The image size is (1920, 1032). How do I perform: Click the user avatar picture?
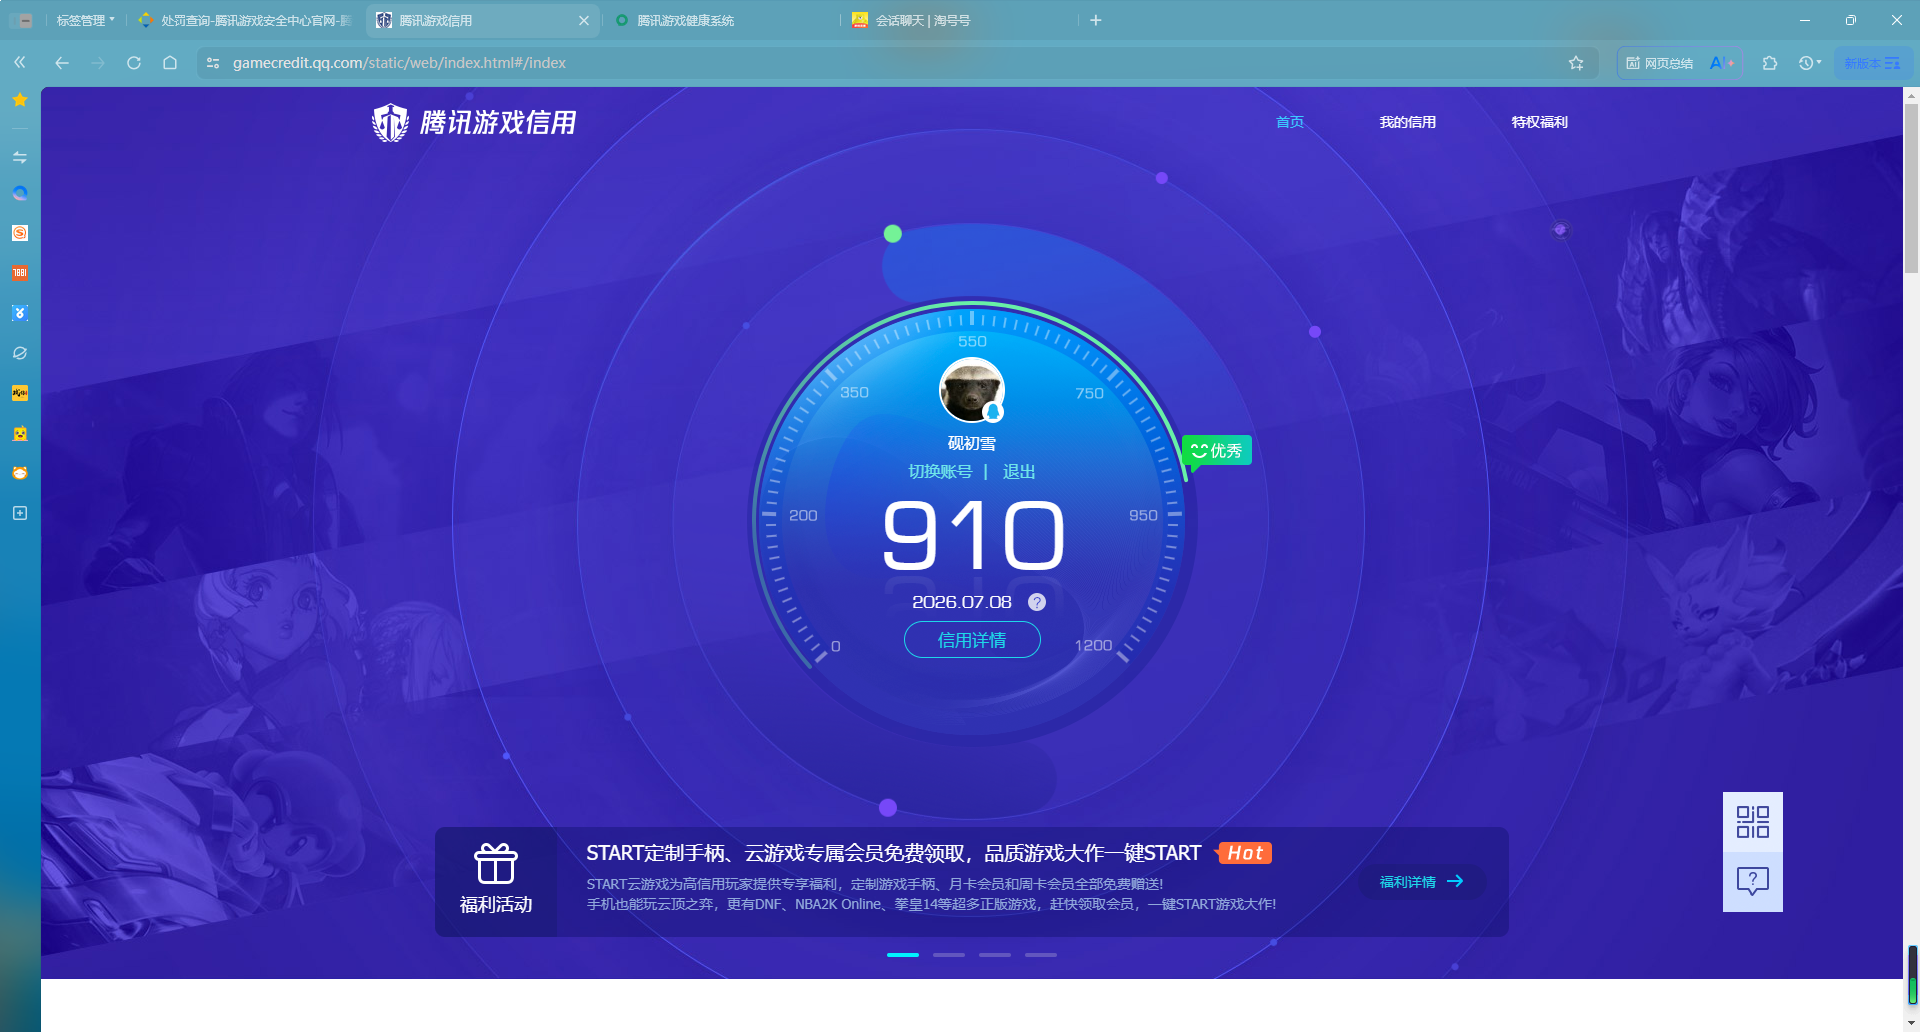tap(972, 390)
